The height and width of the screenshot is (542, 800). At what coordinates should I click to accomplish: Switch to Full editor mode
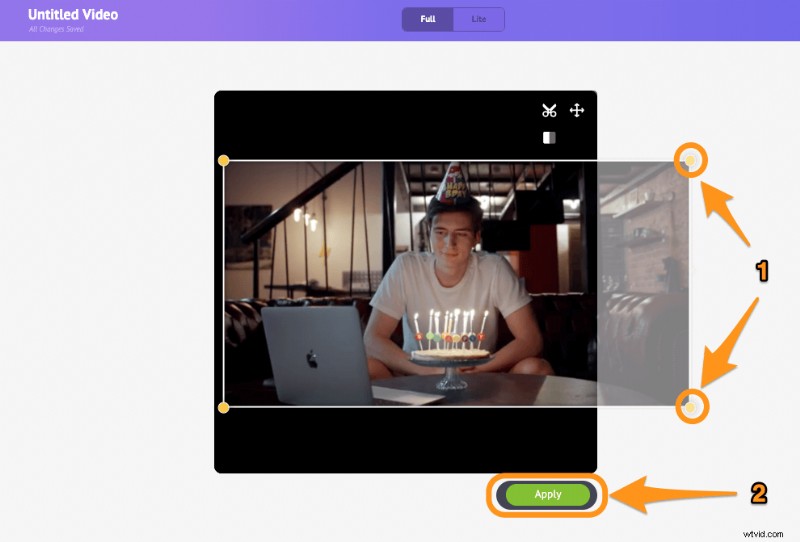pos(428,19)
